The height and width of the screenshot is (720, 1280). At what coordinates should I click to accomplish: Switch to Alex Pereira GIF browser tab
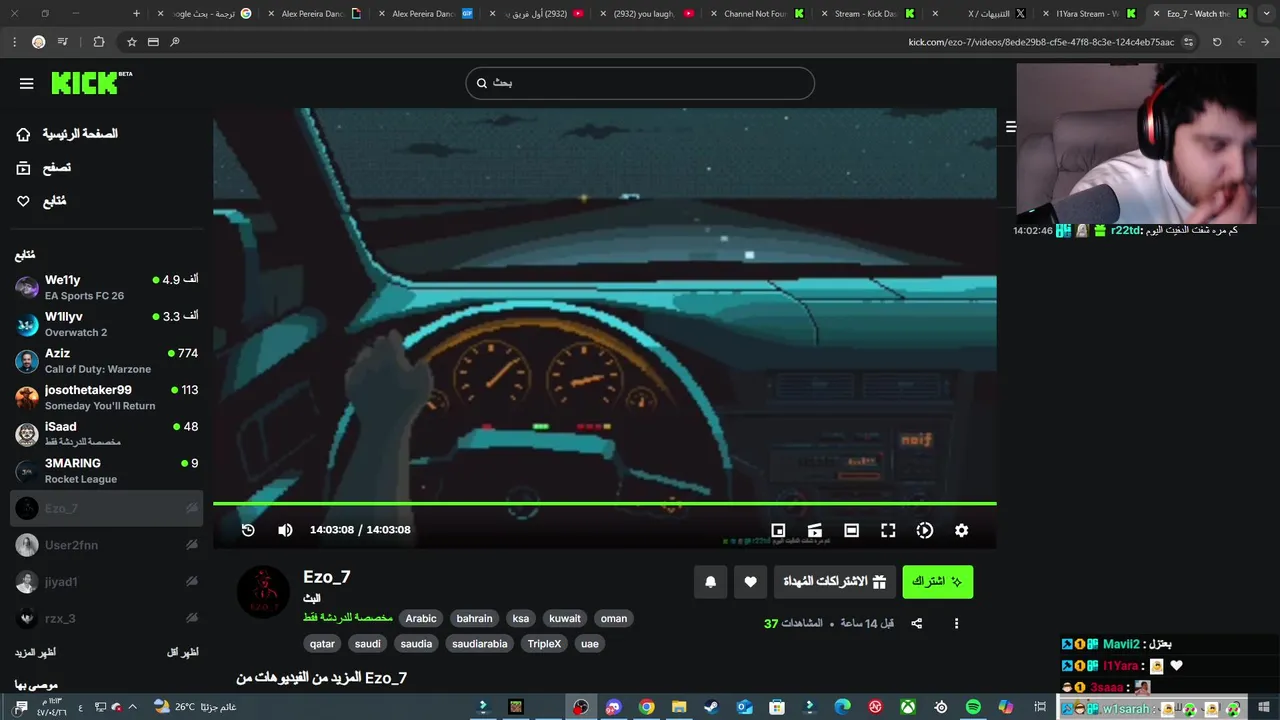pyautogui.click(x=426, y=14)
